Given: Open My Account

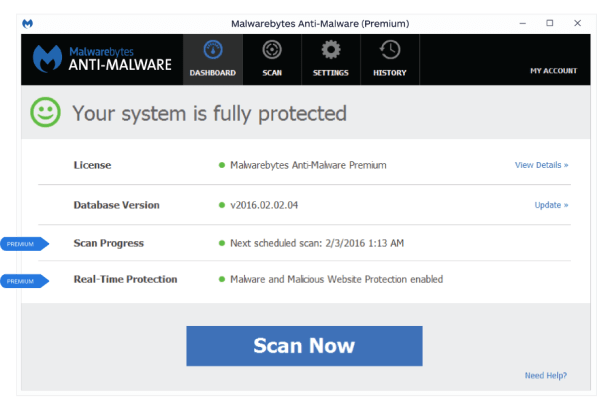Looking at the screenshot, I should (x=553, y=71).
